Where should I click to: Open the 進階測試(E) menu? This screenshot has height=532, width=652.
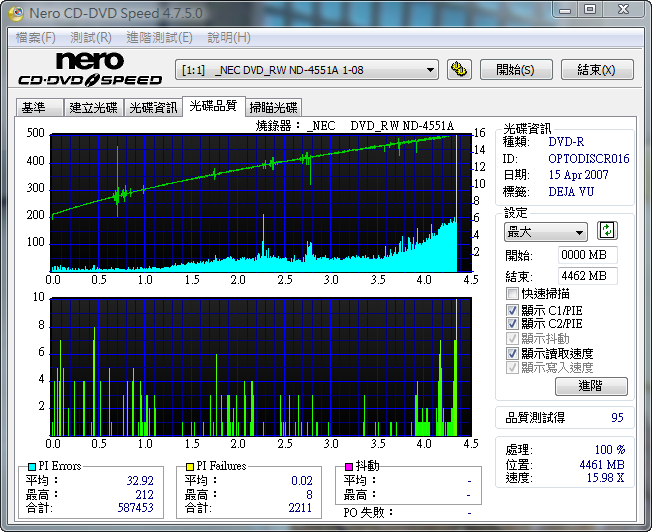coord(159,38)
